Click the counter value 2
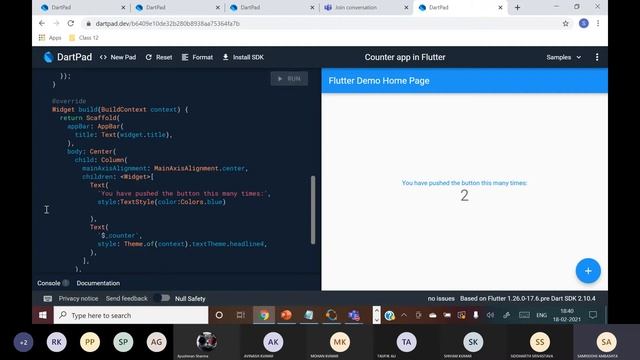The height and width of the screenshot is (360, 640). 464,196
